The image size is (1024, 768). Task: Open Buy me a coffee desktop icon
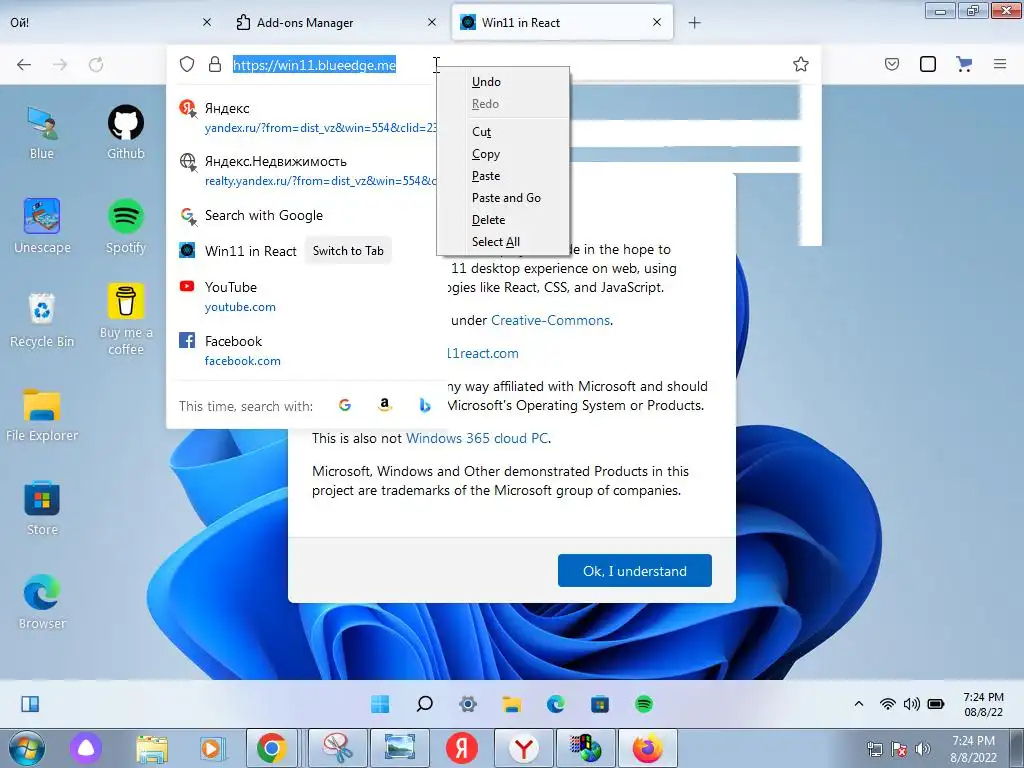126,319
